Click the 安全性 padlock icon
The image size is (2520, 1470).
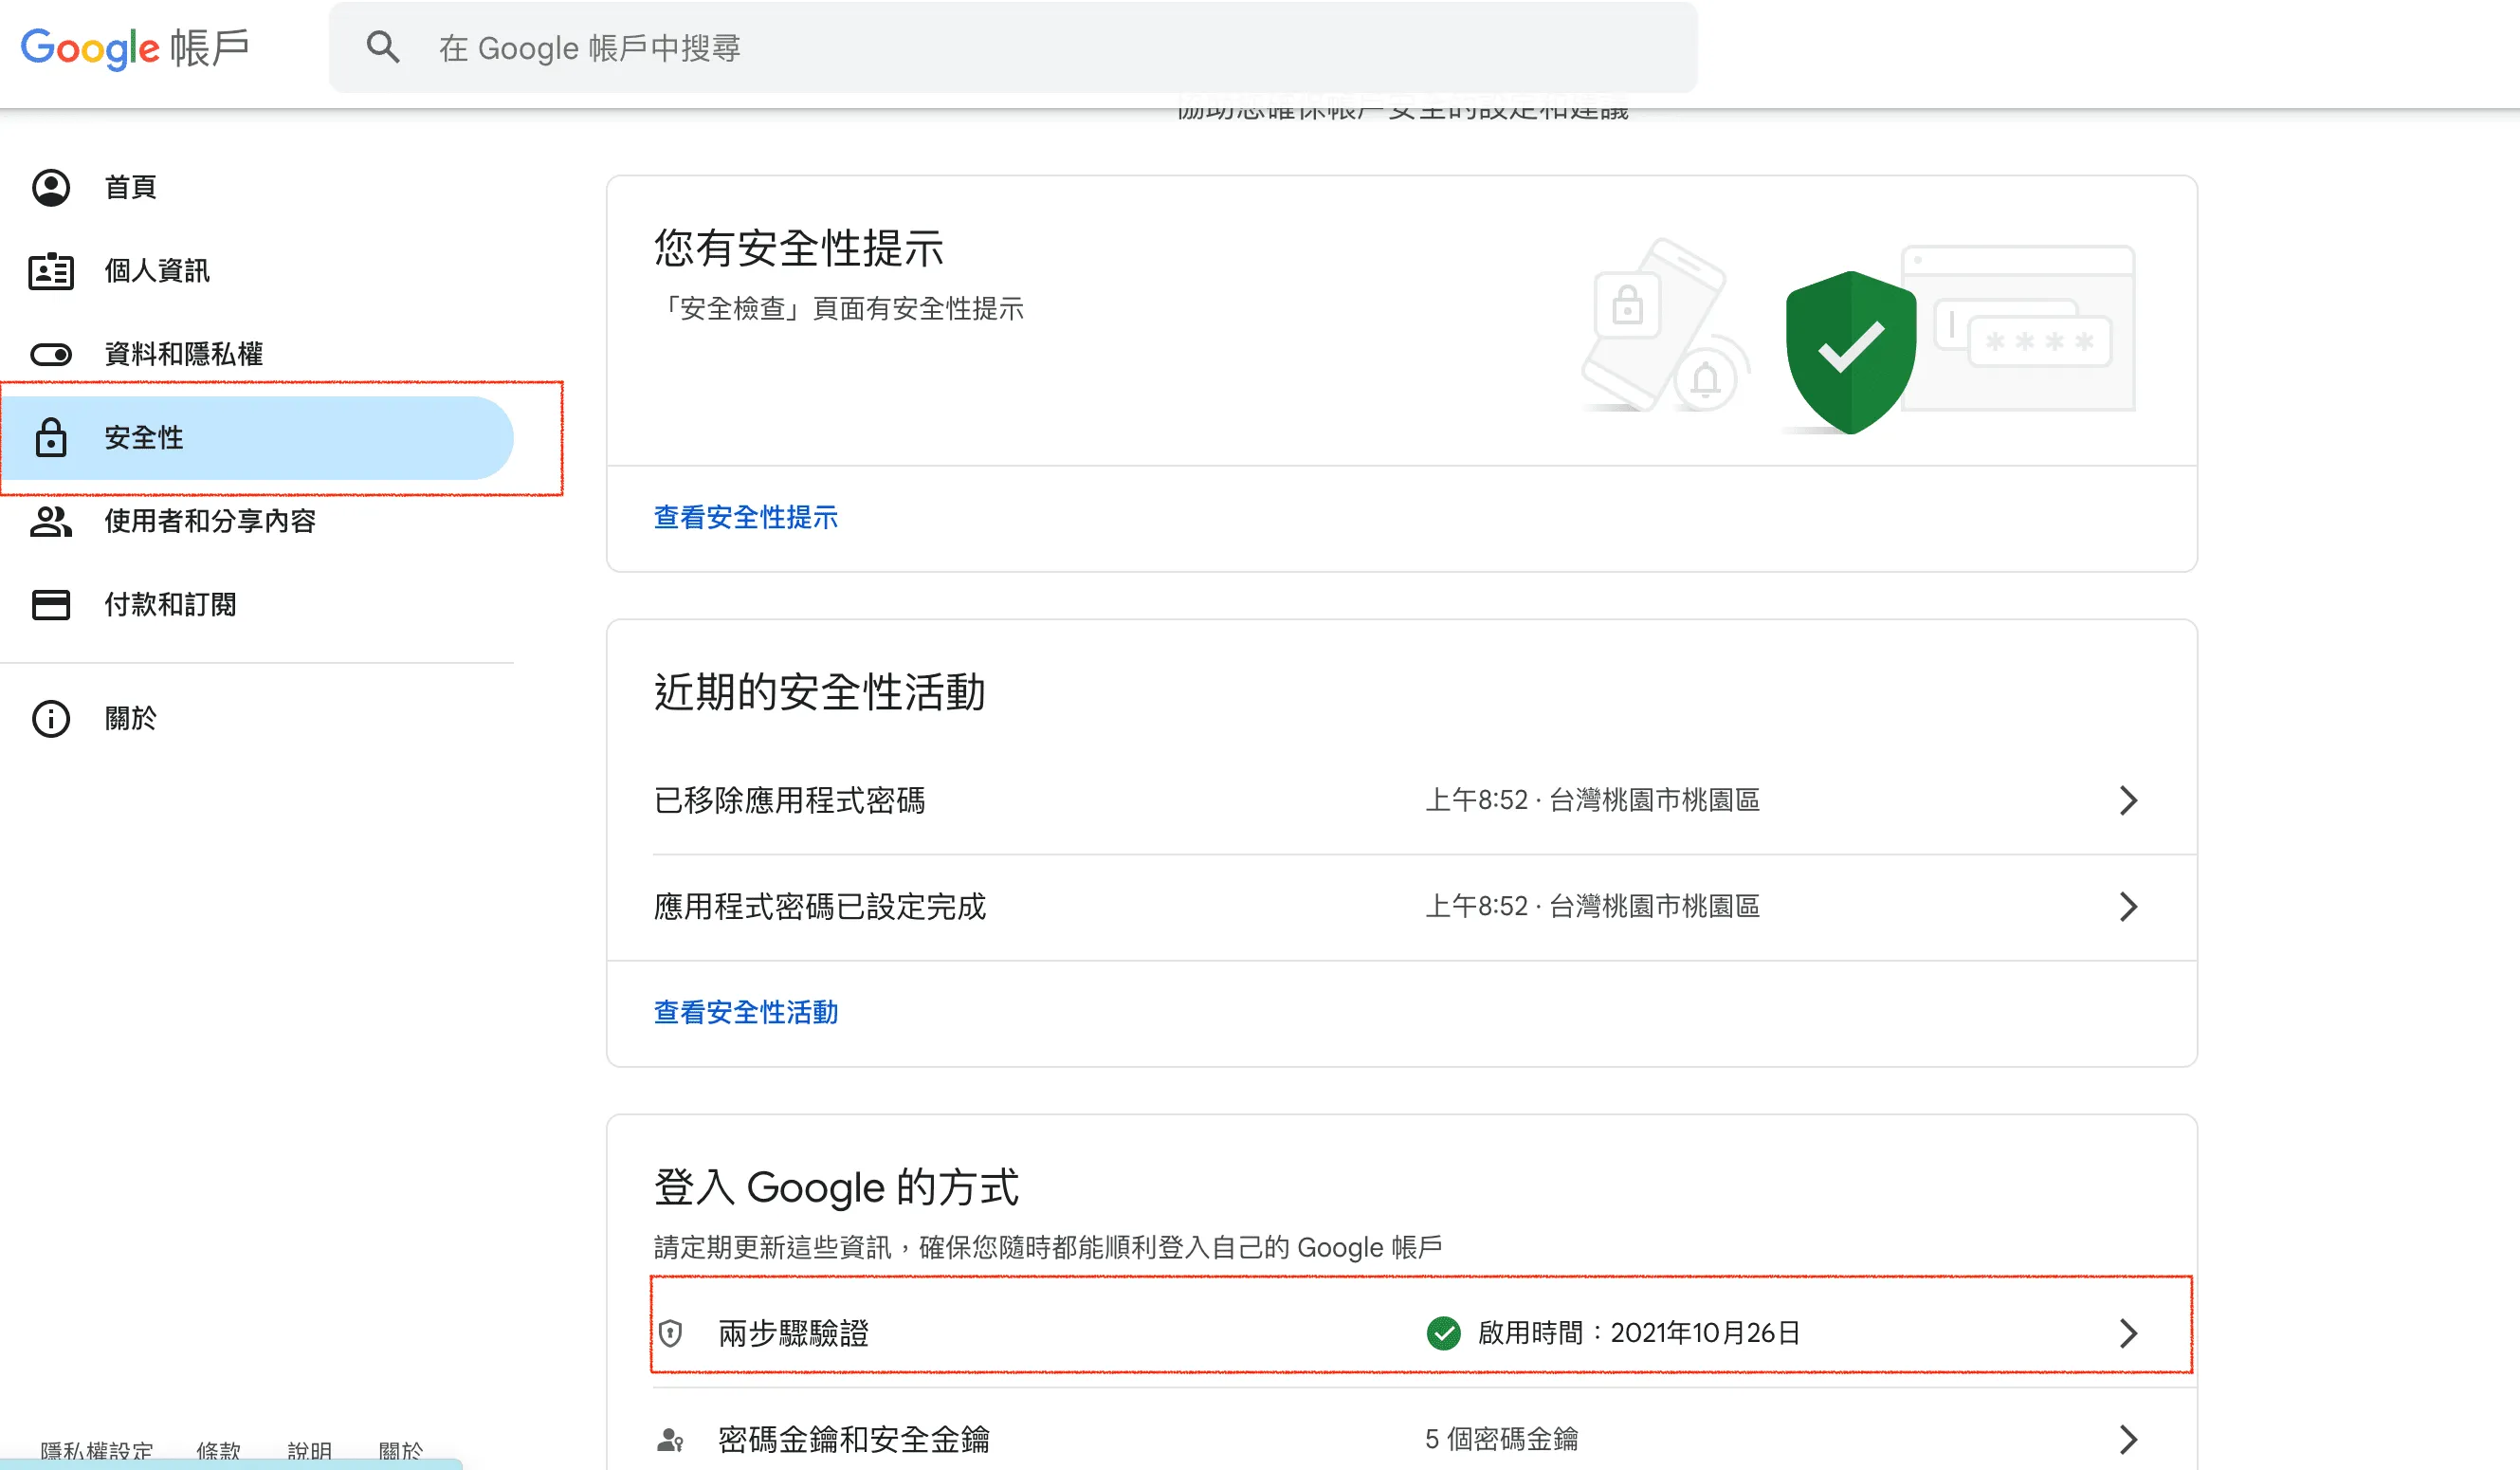click(x=51, y=438)
